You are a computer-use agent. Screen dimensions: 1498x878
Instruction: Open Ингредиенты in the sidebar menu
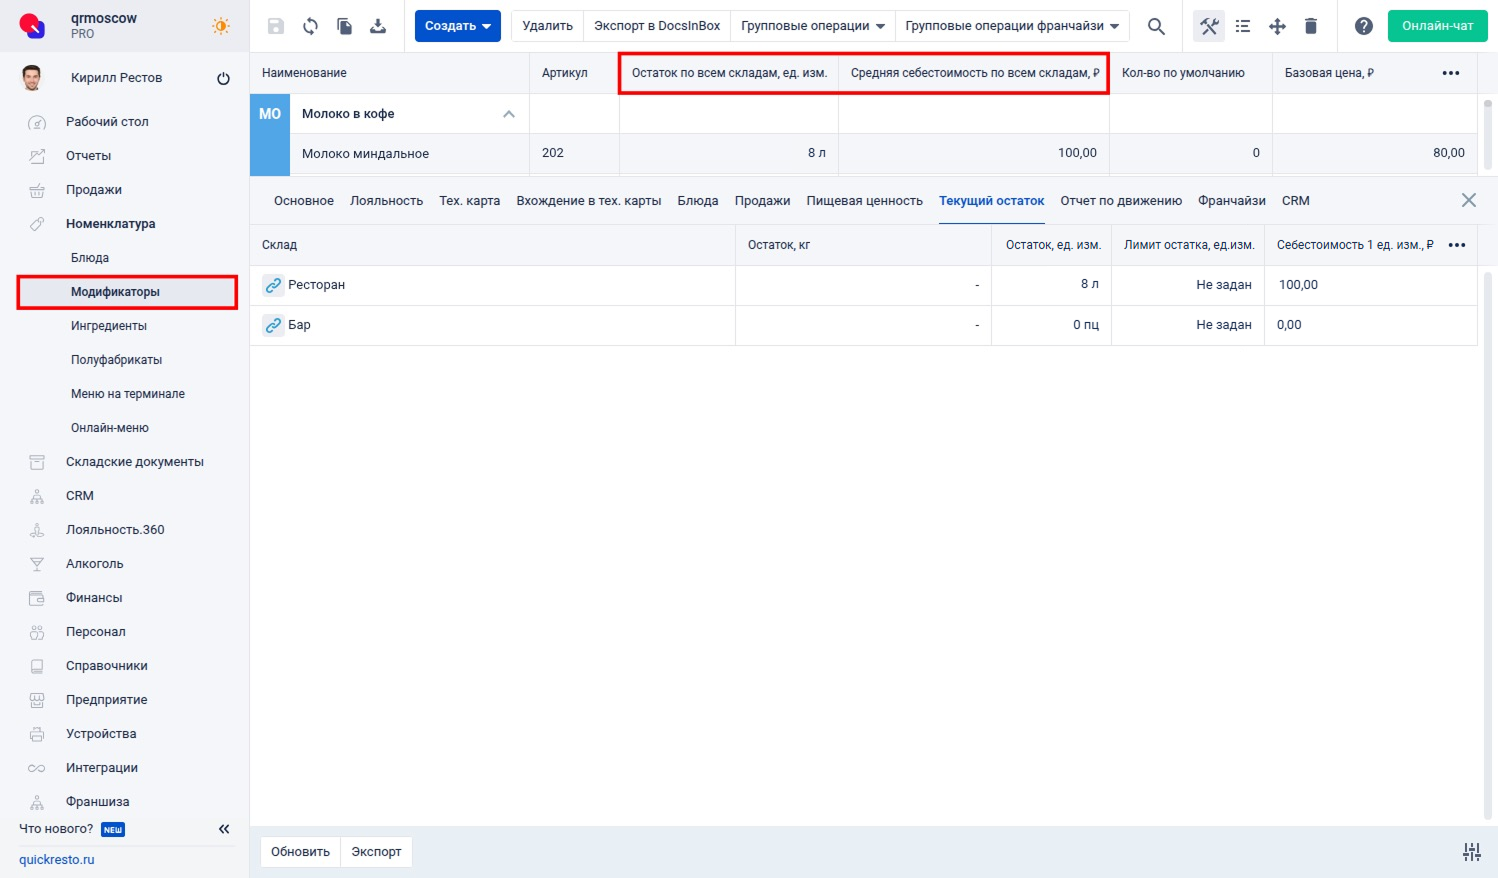coord(108,326)
